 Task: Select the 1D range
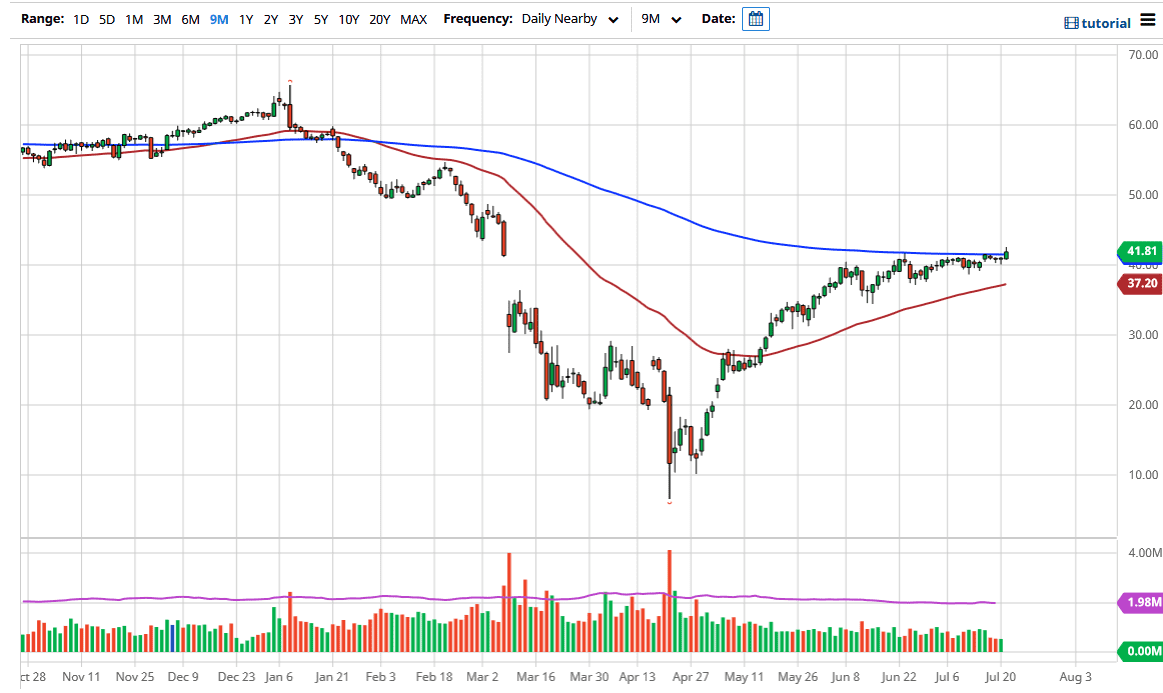pyautogui.click(x=81, y=19)
